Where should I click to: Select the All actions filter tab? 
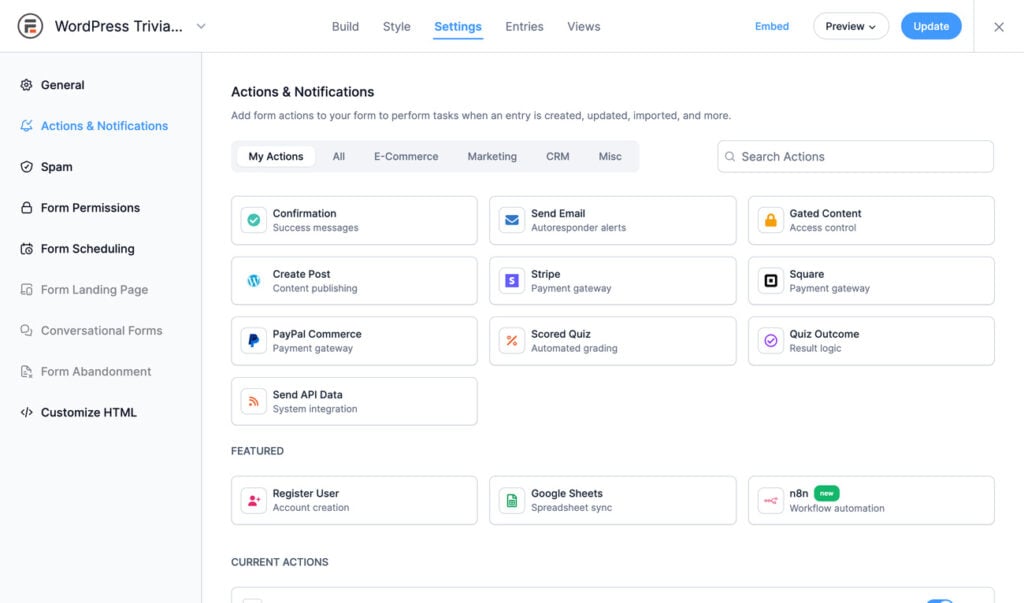(x=338, y=156)
